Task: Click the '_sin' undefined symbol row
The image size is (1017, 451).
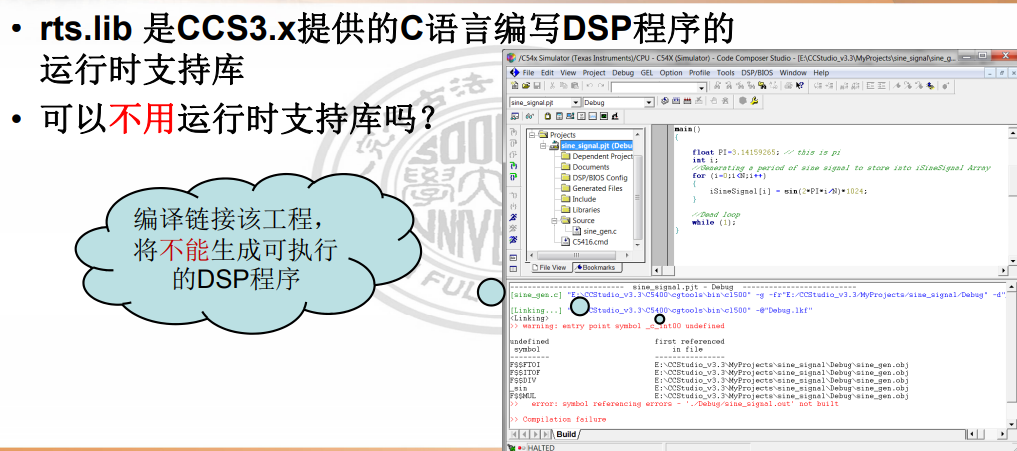Action: click(710, 388)
